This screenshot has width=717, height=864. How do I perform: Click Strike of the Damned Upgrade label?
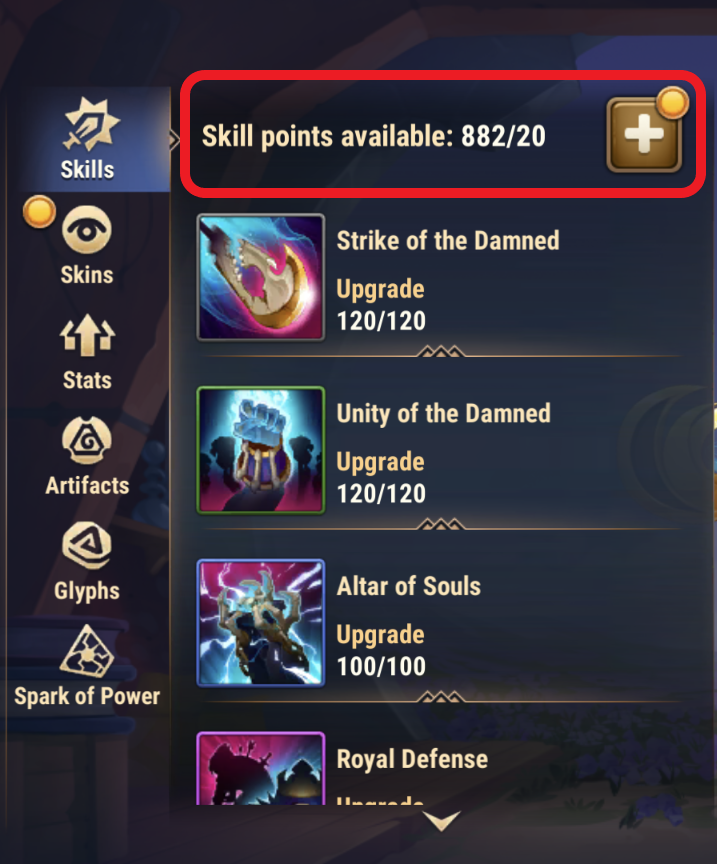pyautogui.click(x=380, y=289)
